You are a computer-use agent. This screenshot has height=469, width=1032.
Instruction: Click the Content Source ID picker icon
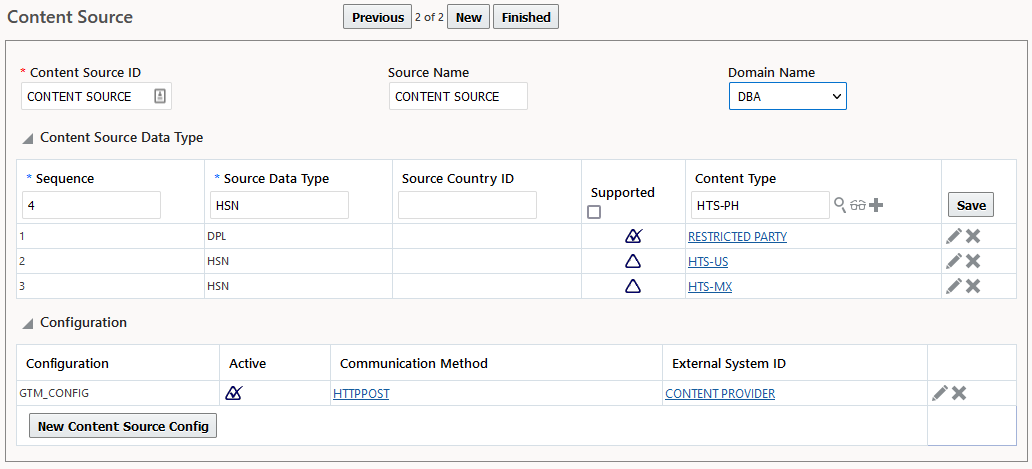tap(160, 96)
